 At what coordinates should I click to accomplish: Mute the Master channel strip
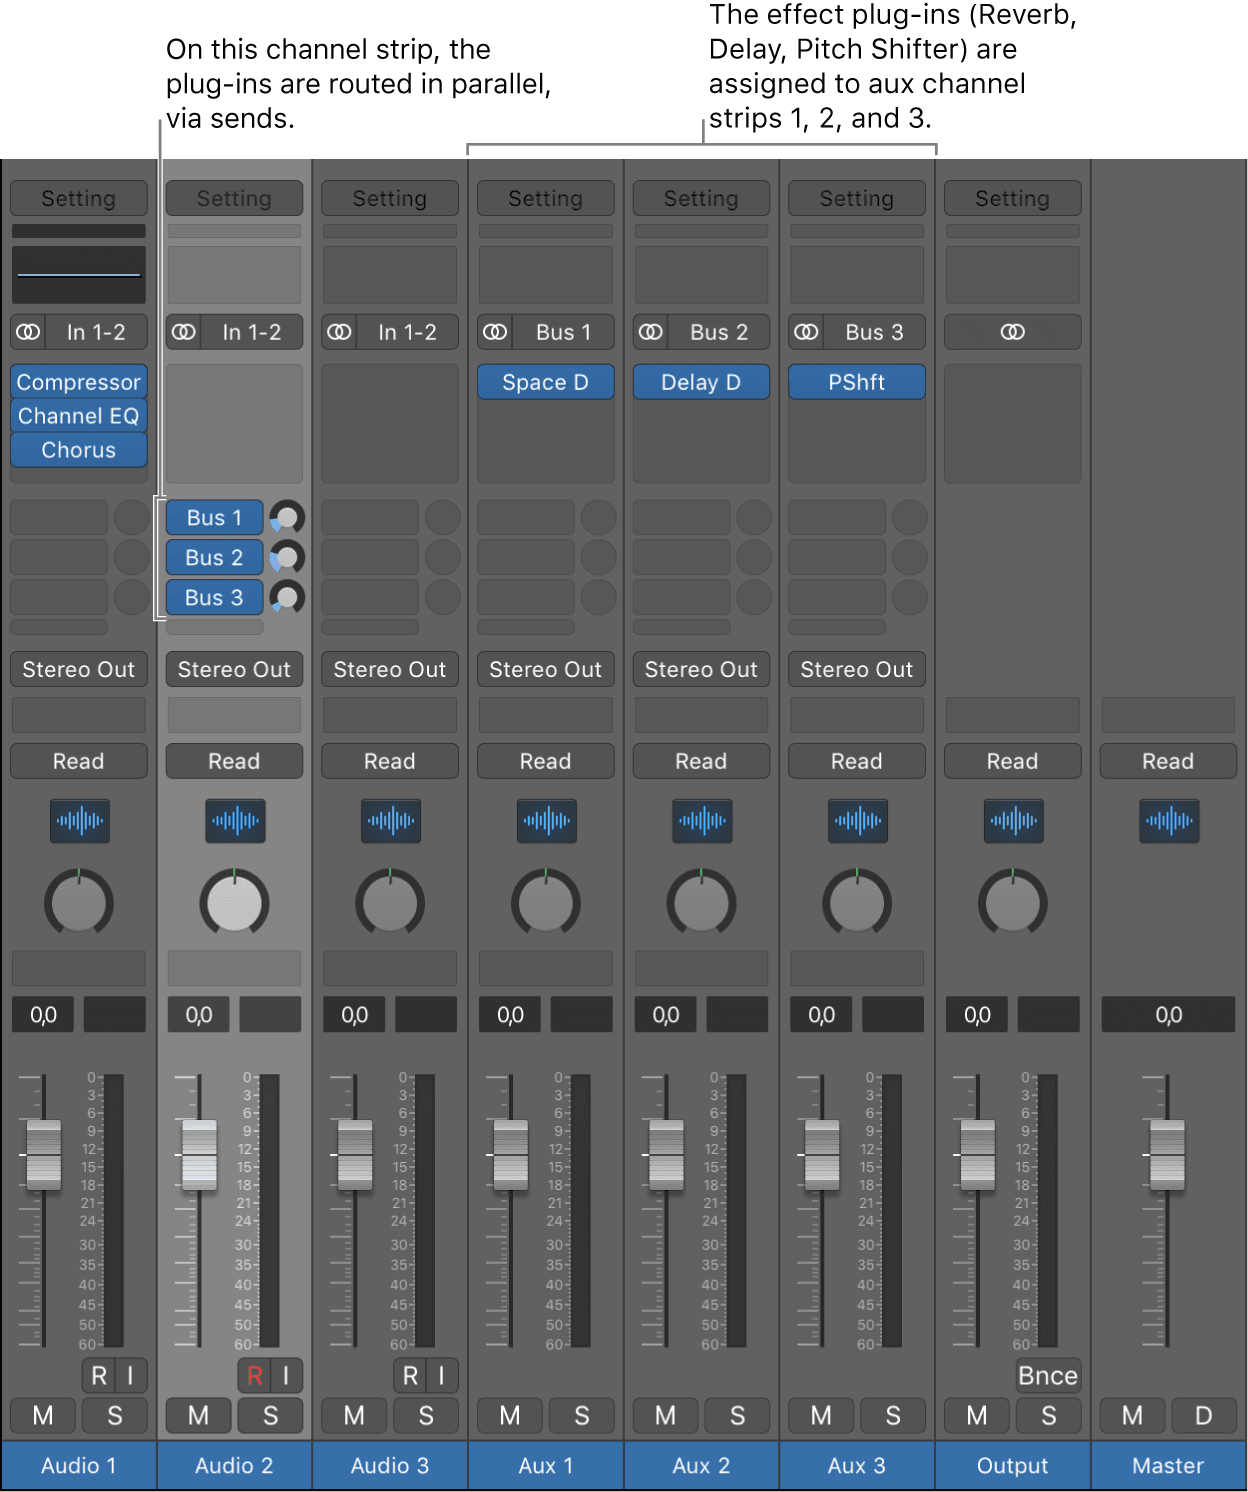coord(1132,1416)
